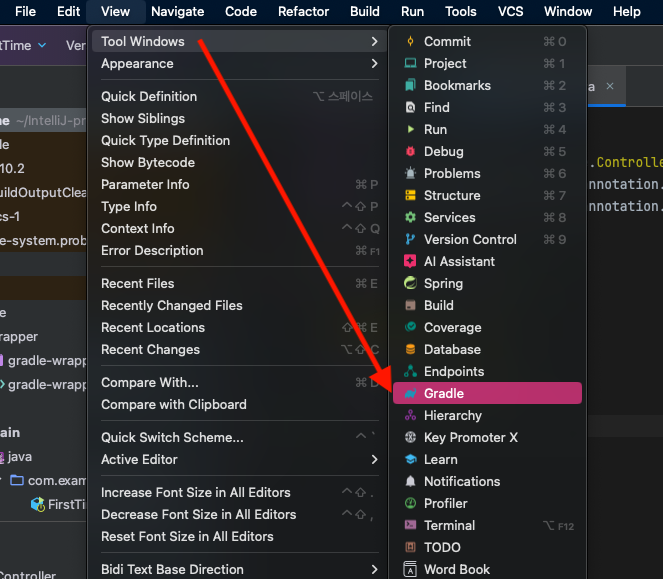This screenshot has height=579, width=663.
Task: Click the red Debug bug icon
Action: click(410, 151)
